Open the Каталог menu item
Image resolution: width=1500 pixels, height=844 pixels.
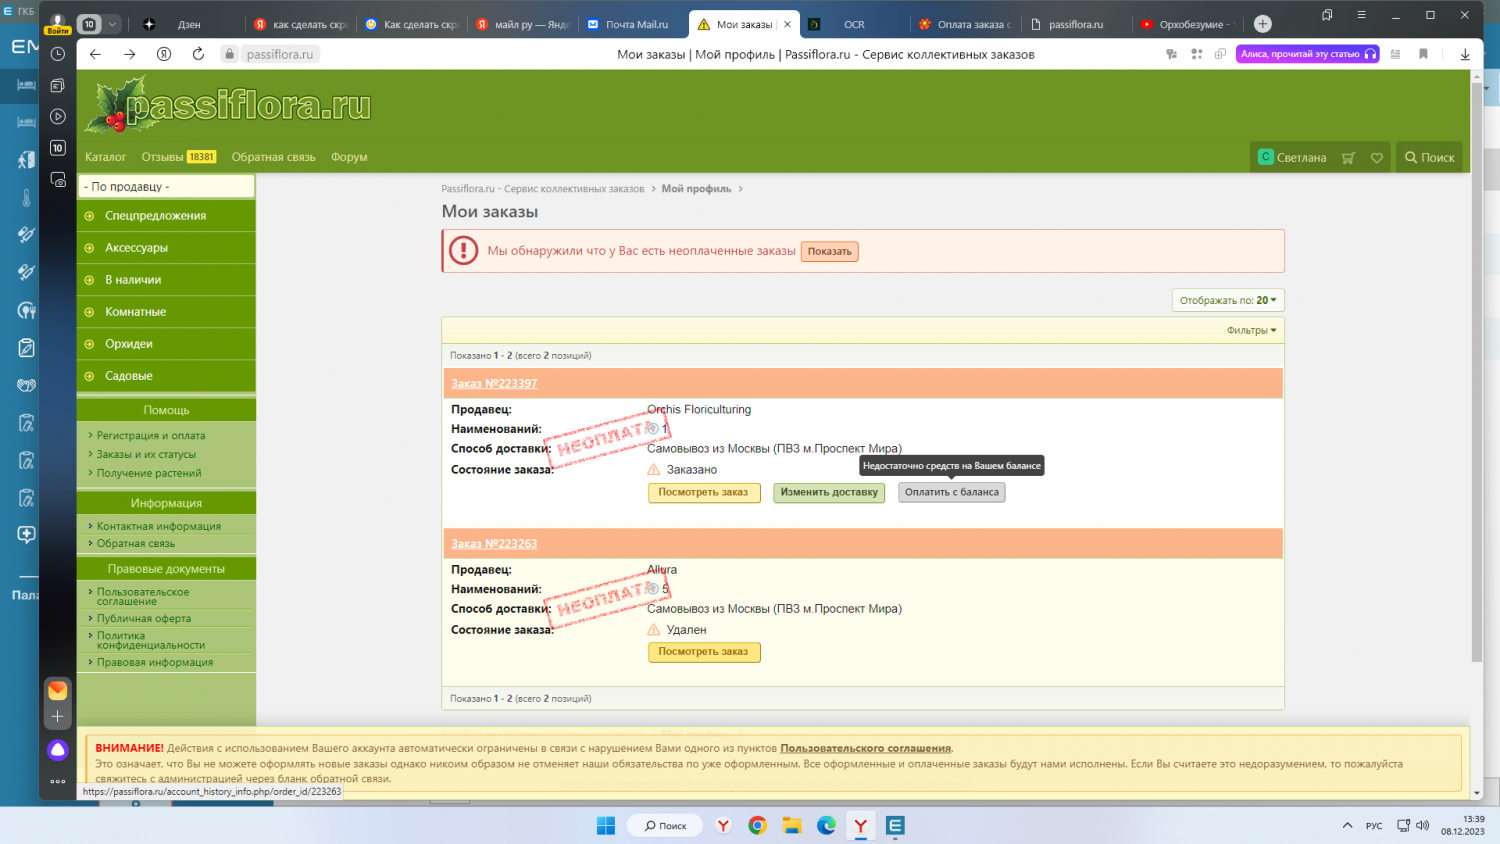[x=105, y=157]
